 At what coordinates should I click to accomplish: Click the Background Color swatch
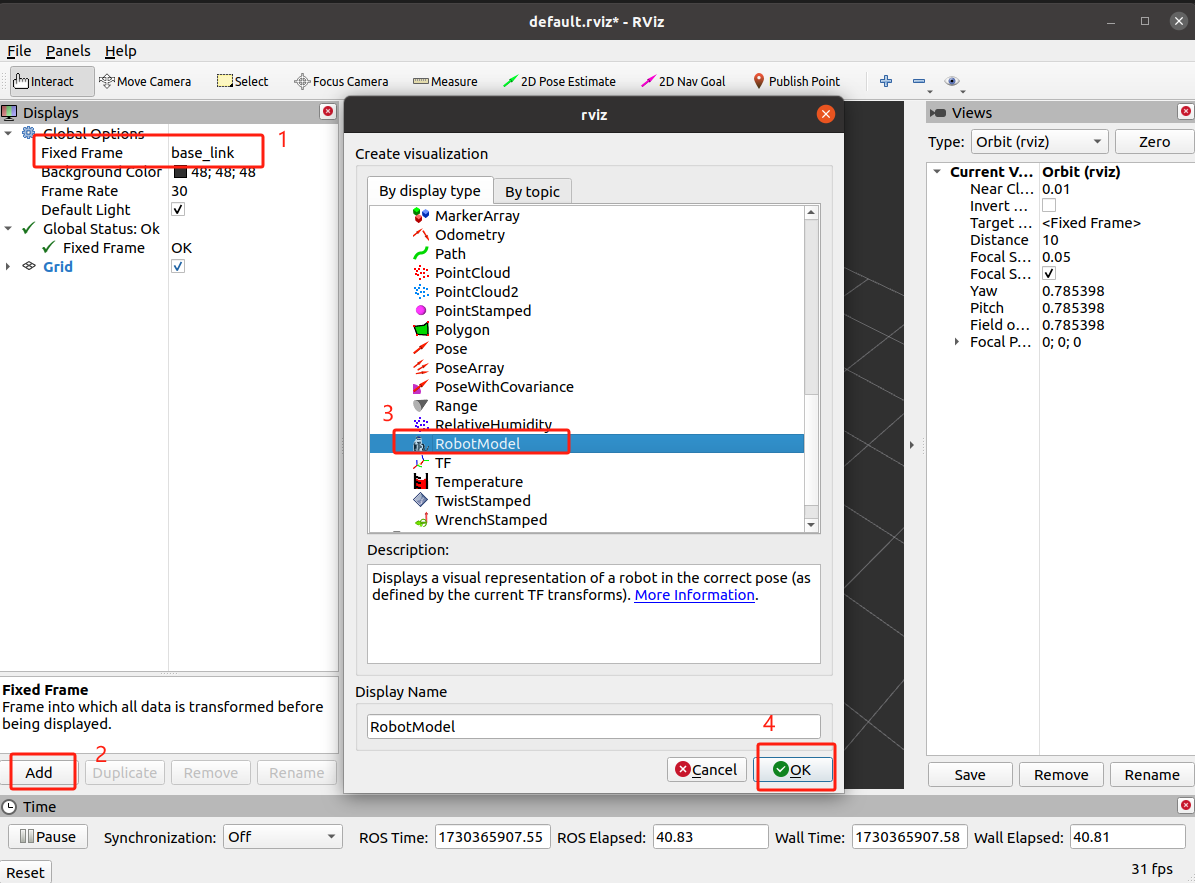[180, 172]
